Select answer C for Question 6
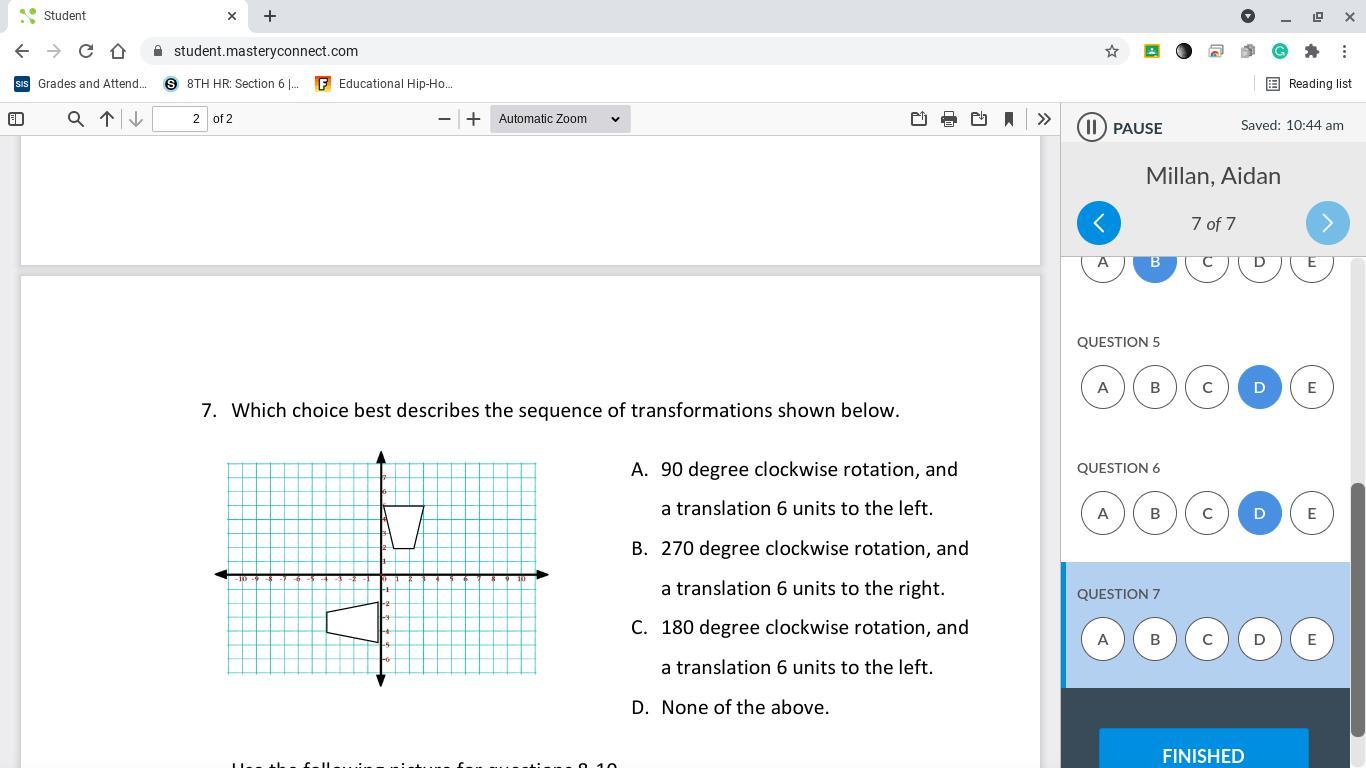This screenshot has height=768, width=1366. tap(1207, 513)
